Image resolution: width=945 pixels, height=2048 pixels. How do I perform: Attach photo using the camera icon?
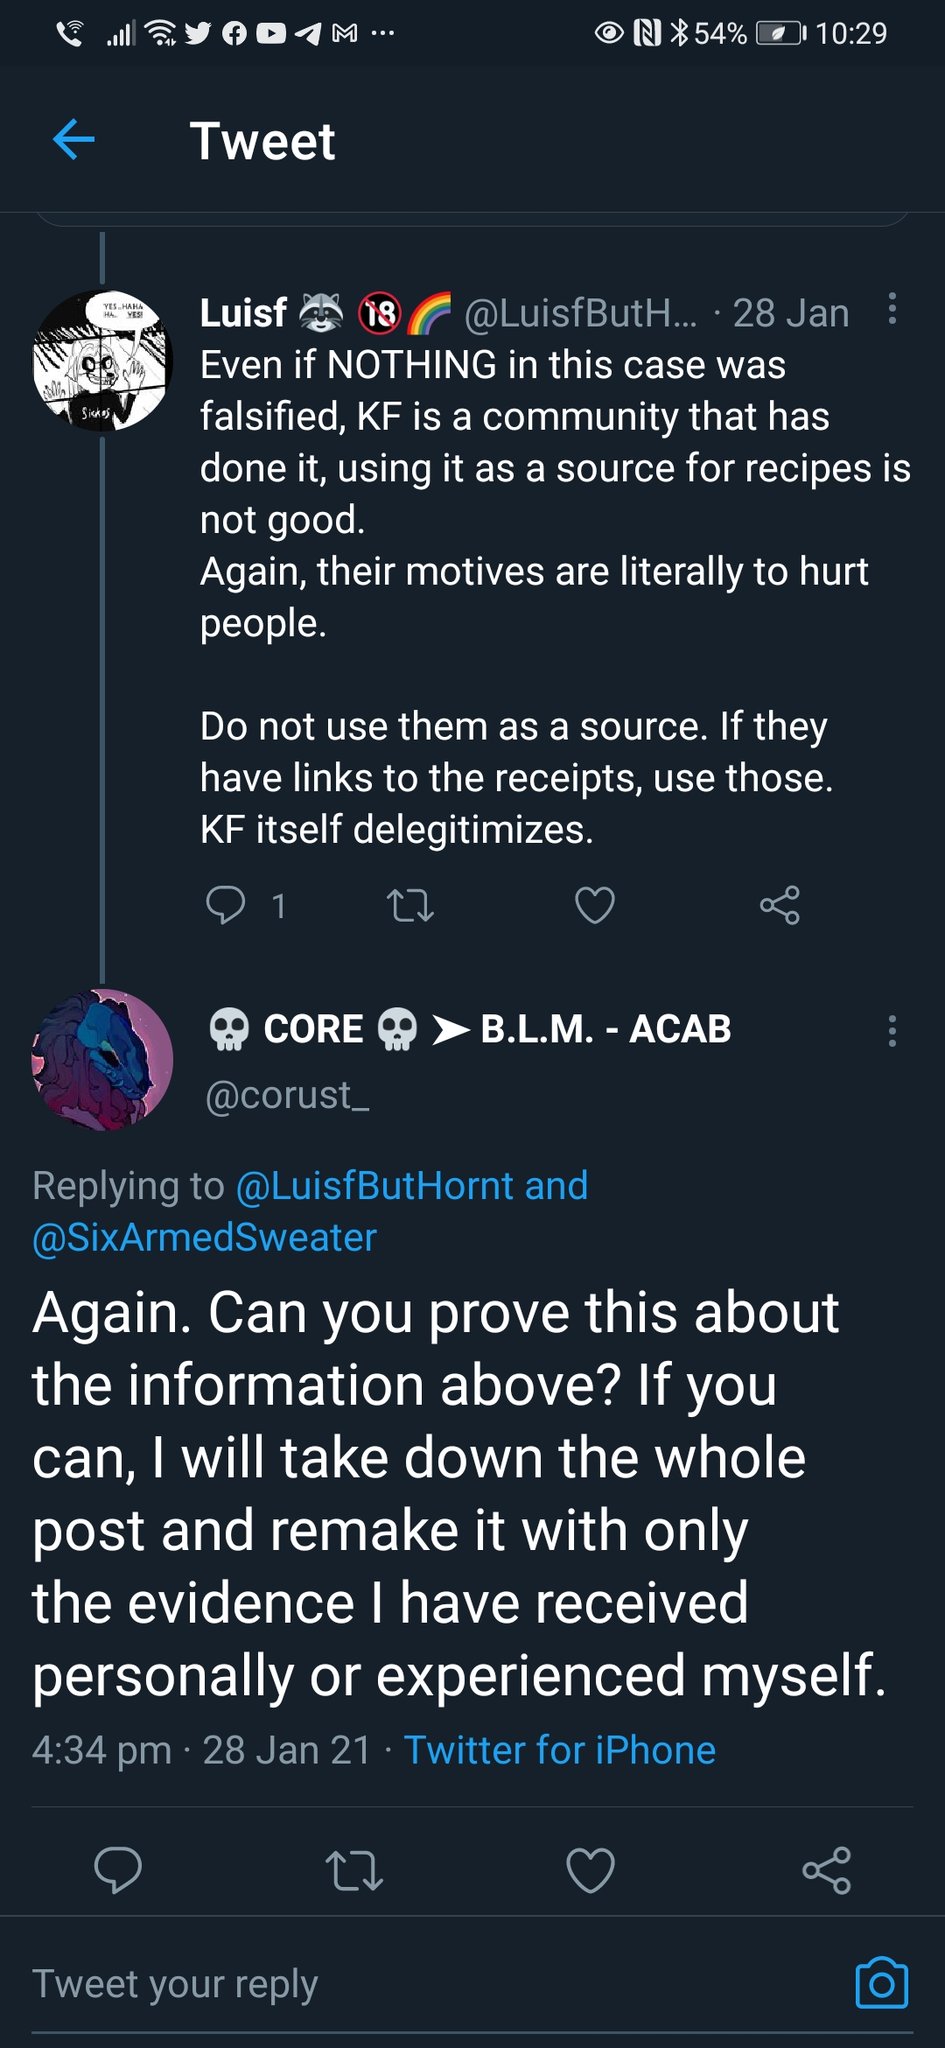(x=882, y=1983)
